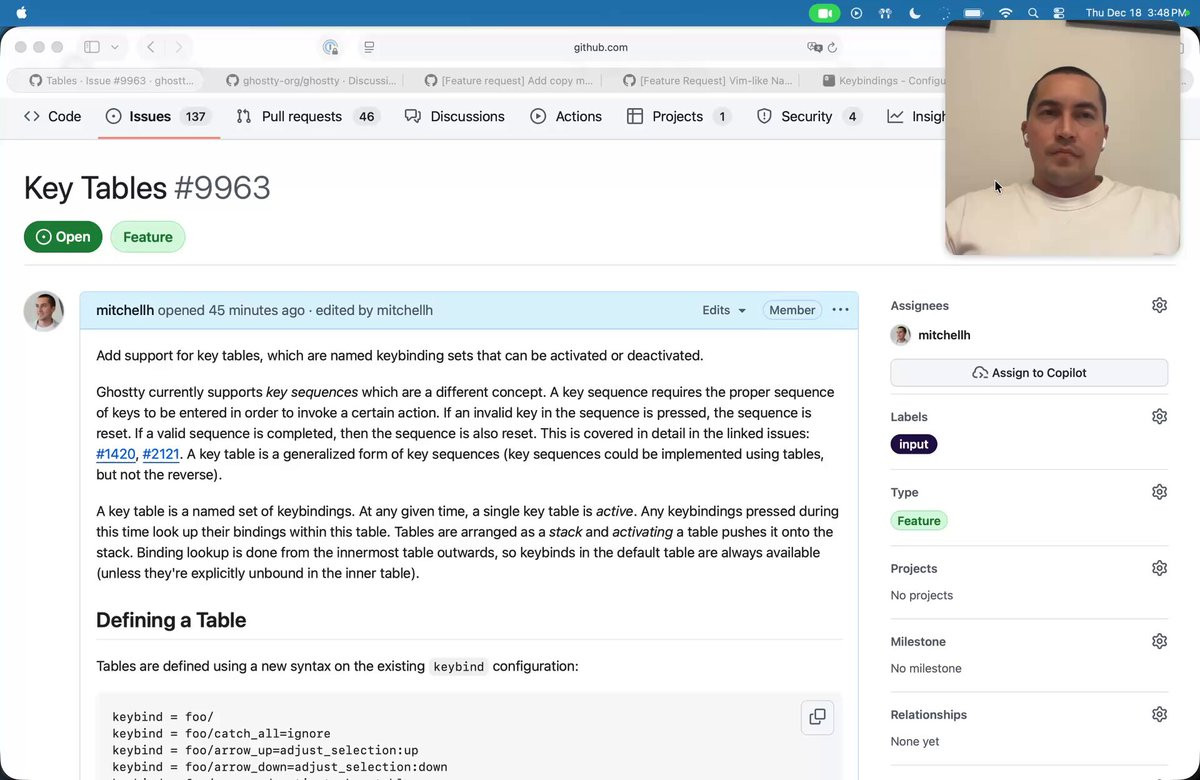Screen dimensions: 1200x780
Task: Open the Apple menu
Action: tap(22, 12)
